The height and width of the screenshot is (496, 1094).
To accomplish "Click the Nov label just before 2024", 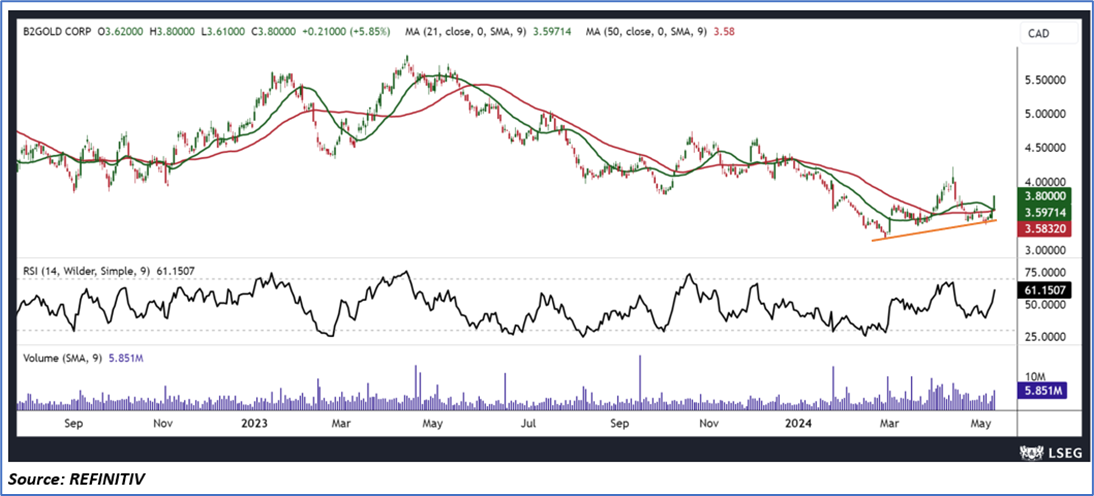I will coord(709,423).
